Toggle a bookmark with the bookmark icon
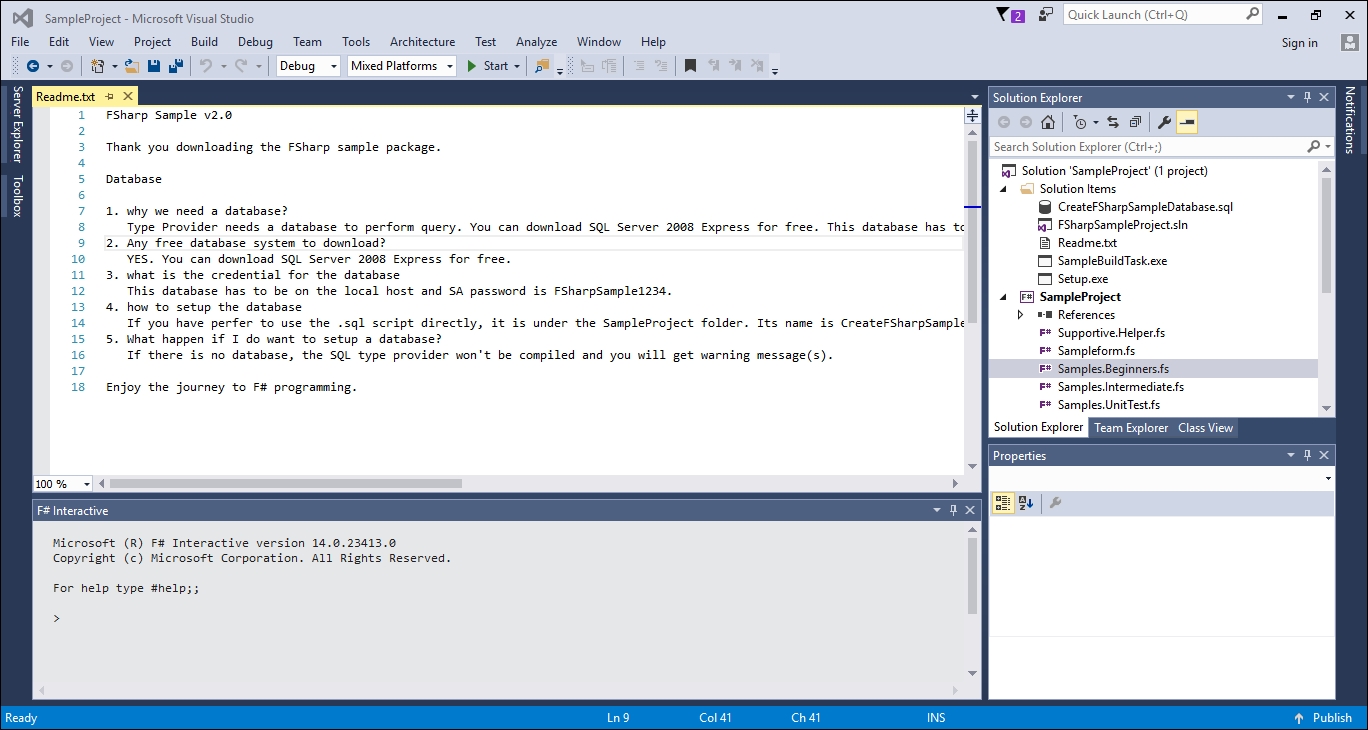This screenshot has width=1368, height=730. click(690, 66)
